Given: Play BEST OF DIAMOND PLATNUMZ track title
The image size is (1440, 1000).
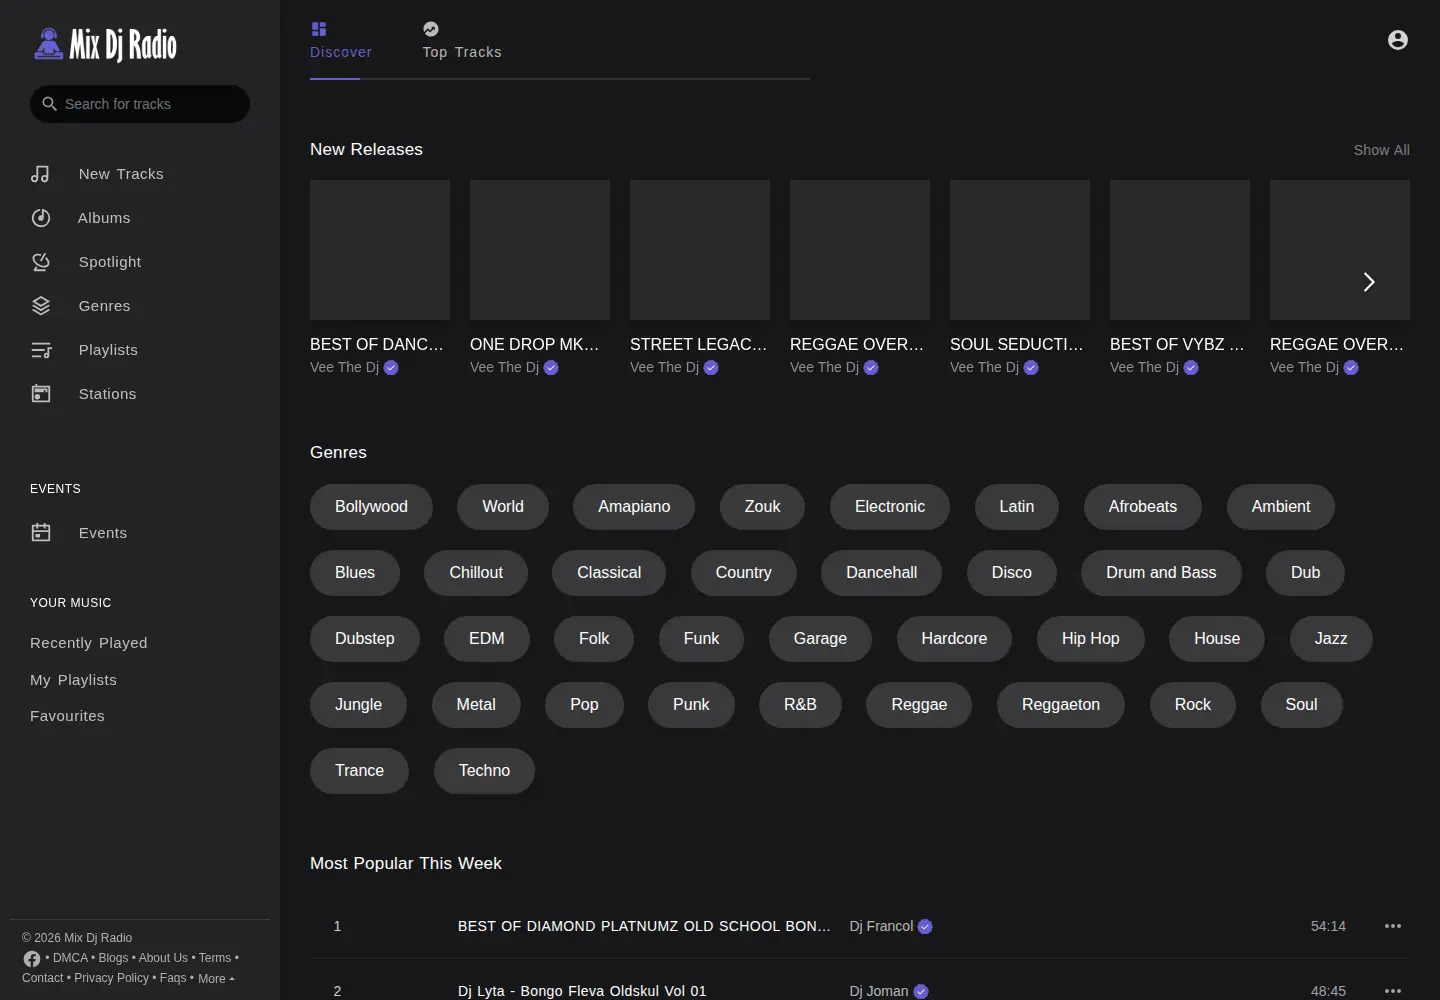Looking at the screenshot, I should point(644,926).
